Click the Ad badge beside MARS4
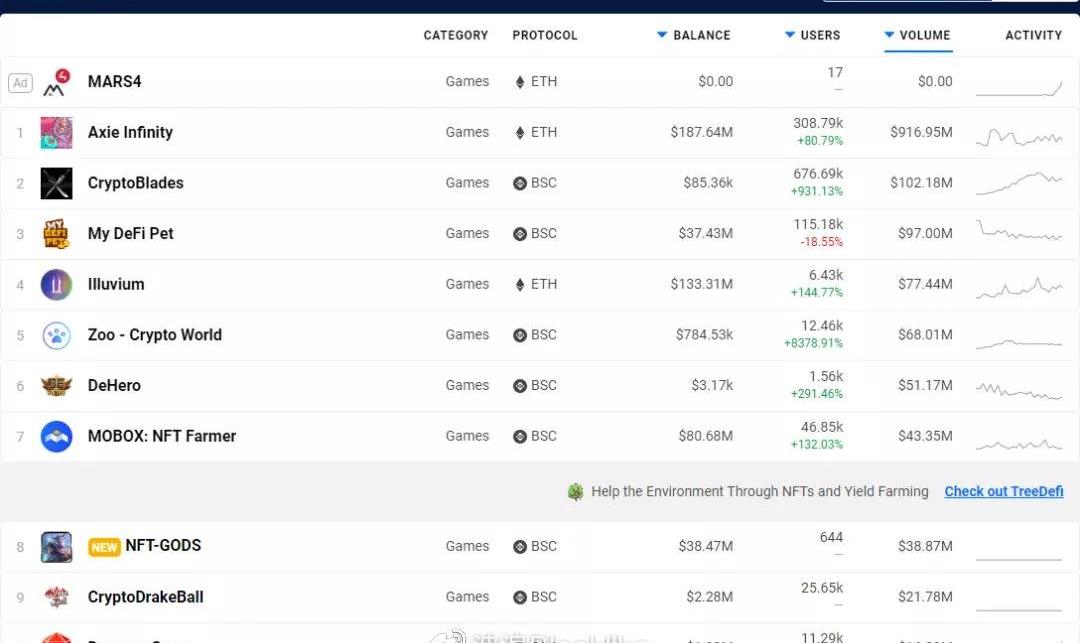The height and width of the screenshot is (643, 1080). (x=20, y=83)
